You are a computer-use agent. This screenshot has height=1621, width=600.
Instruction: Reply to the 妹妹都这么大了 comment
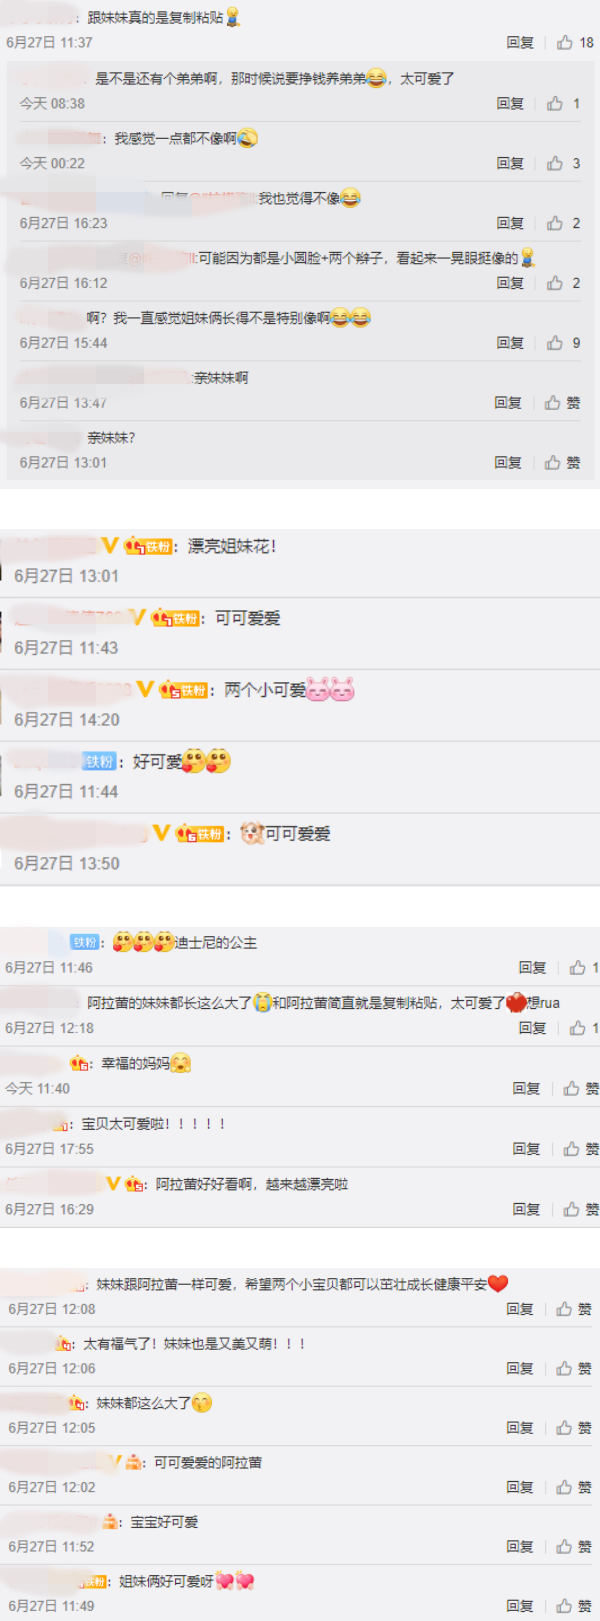pos(520,1428)
